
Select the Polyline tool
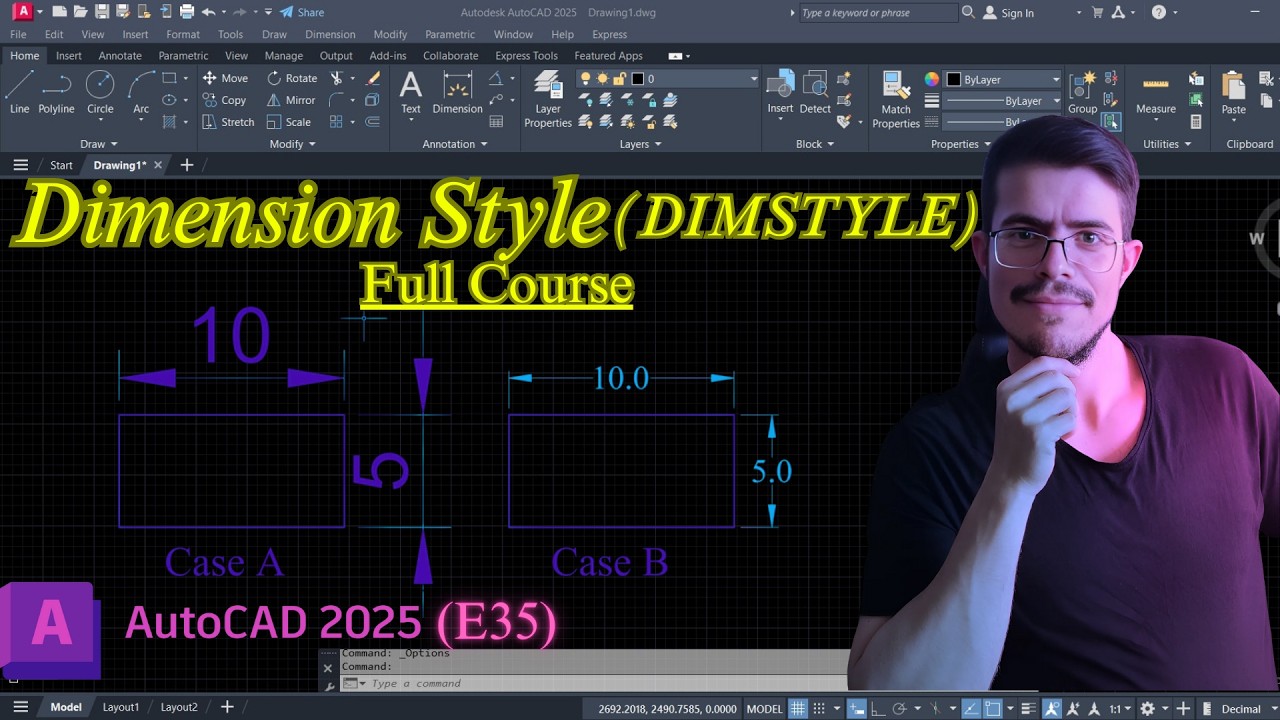[56, 93]
